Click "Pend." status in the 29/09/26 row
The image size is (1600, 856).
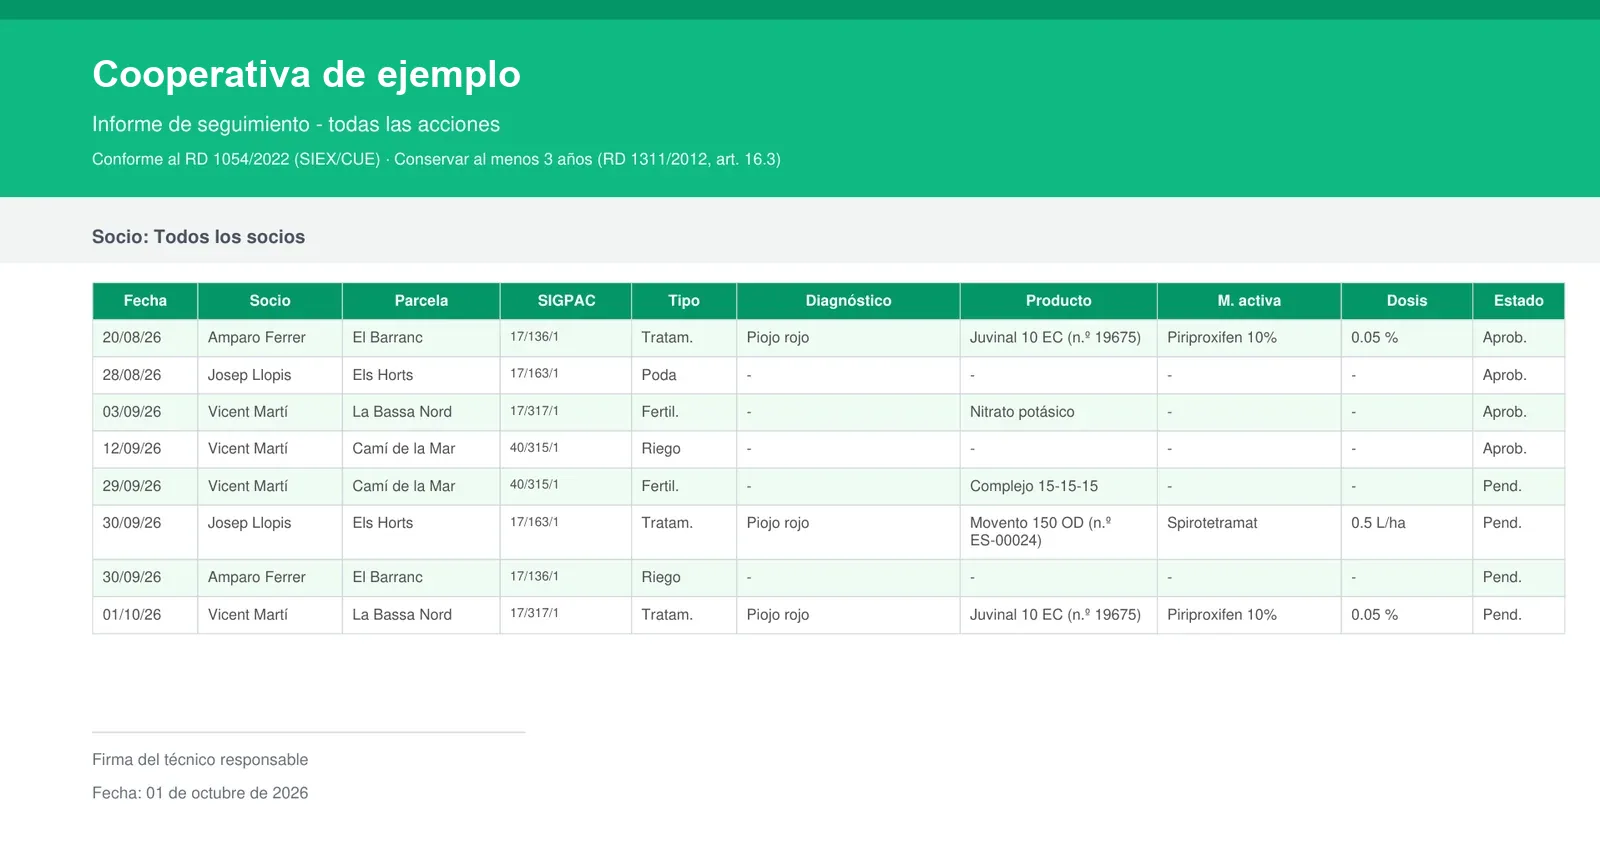[1502, 486]
